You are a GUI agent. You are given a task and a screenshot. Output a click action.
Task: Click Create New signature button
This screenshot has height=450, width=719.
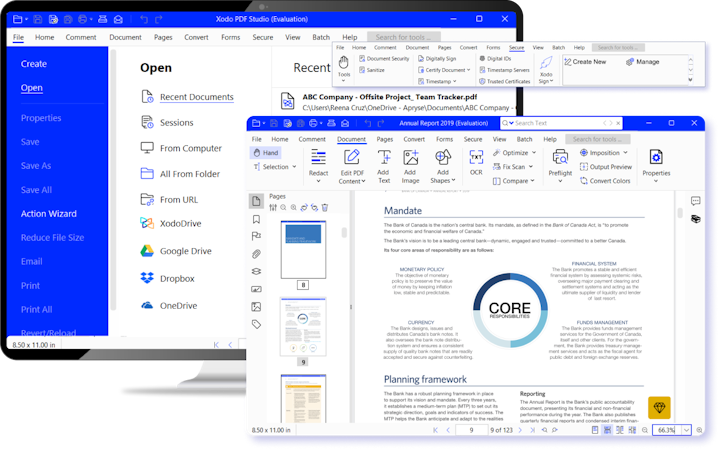[585, 62]
